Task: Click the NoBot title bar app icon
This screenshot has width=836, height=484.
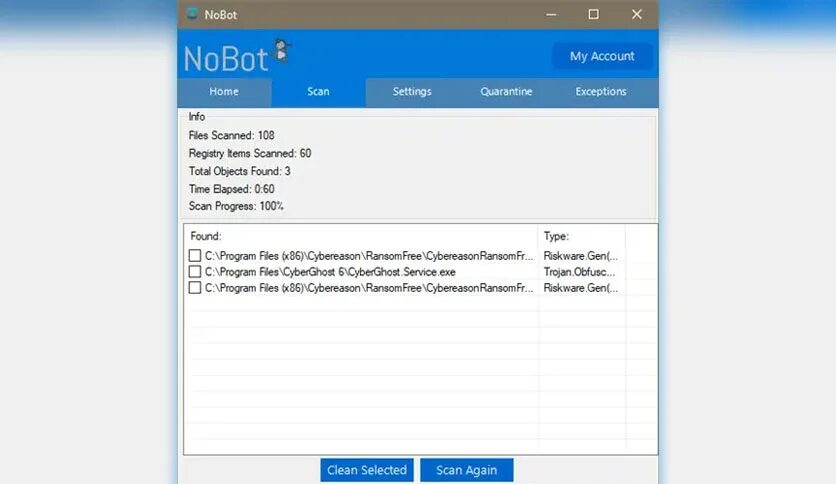Action: (x=192, y=14)
